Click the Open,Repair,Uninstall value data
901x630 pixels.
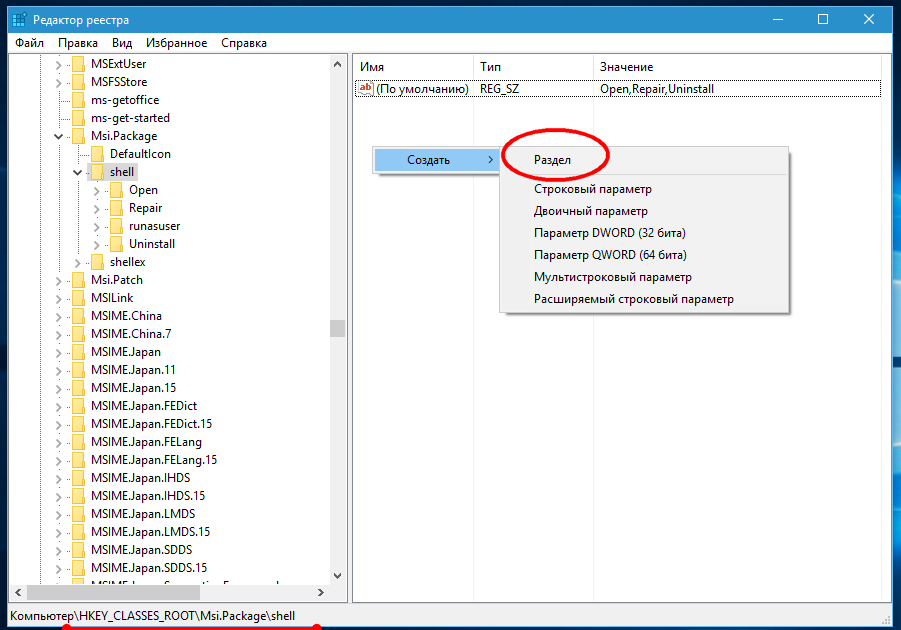pyautogui.click(x=657, y=89)
